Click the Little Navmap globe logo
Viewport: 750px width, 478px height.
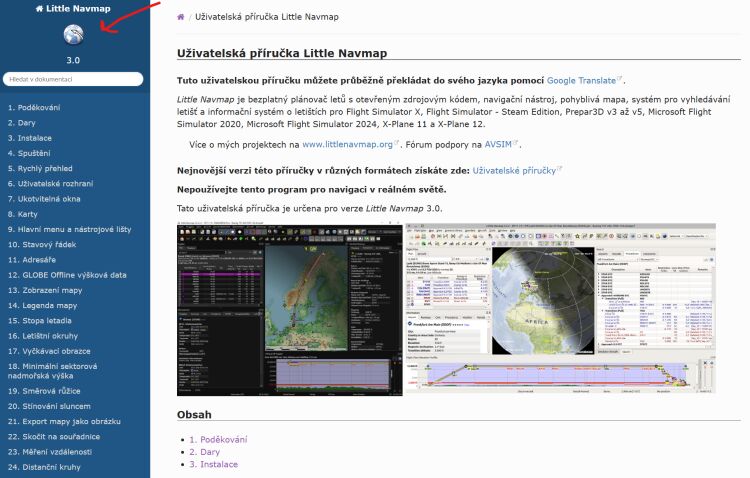click(73, 34)
